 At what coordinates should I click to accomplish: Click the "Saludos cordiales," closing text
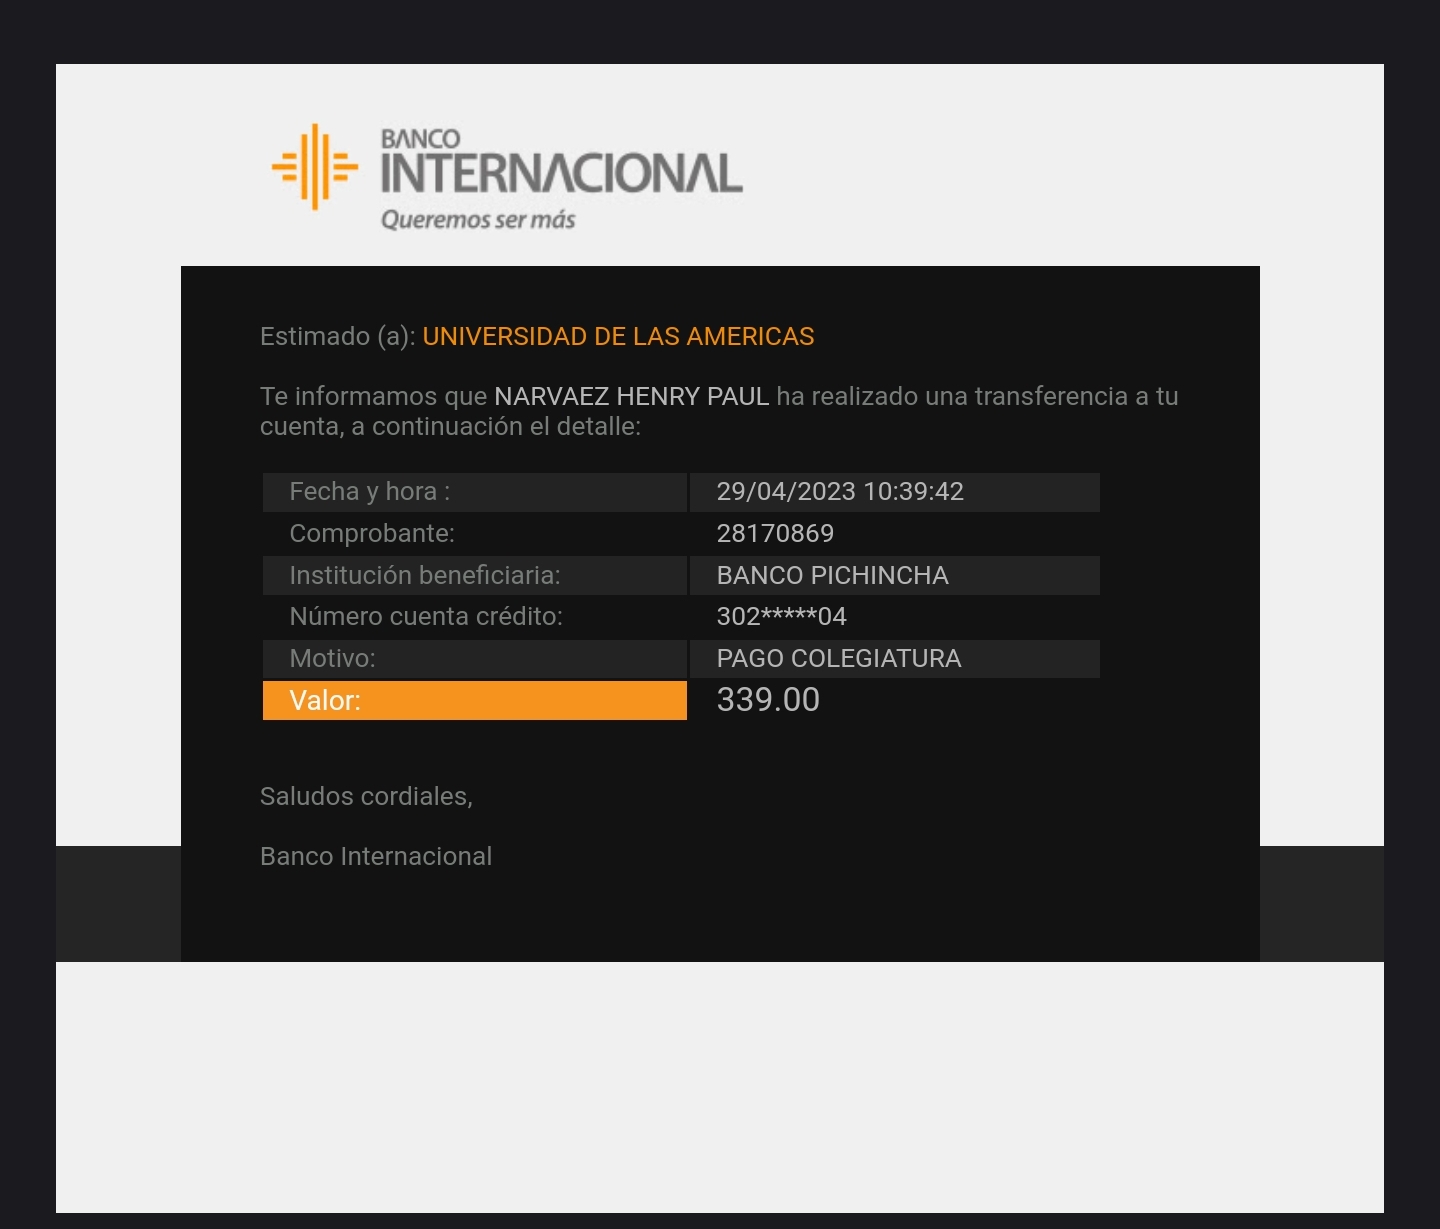(366, 797)
